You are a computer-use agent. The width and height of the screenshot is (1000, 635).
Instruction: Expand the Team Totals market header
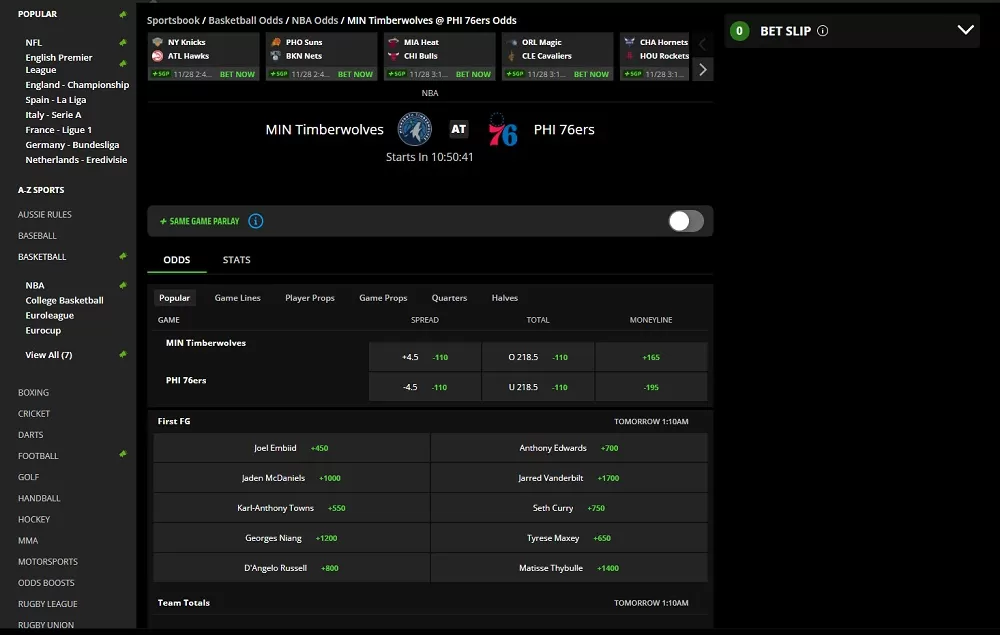[x=430, y=602]
